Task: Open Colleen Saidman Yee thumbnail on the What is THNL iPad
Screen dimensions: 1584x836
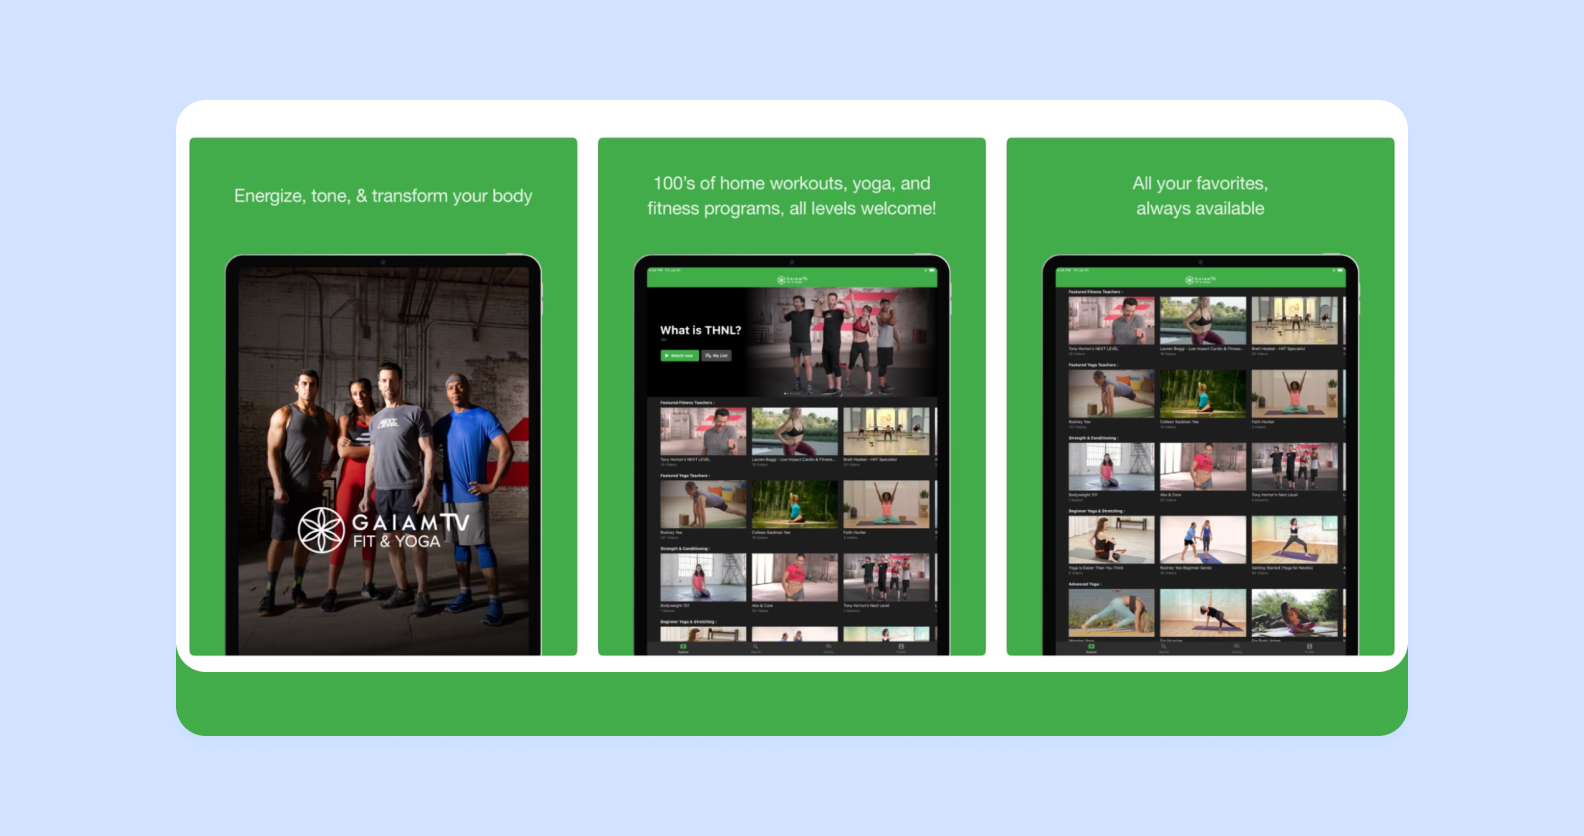Action: pyautogui.click(x=795, y=505)
